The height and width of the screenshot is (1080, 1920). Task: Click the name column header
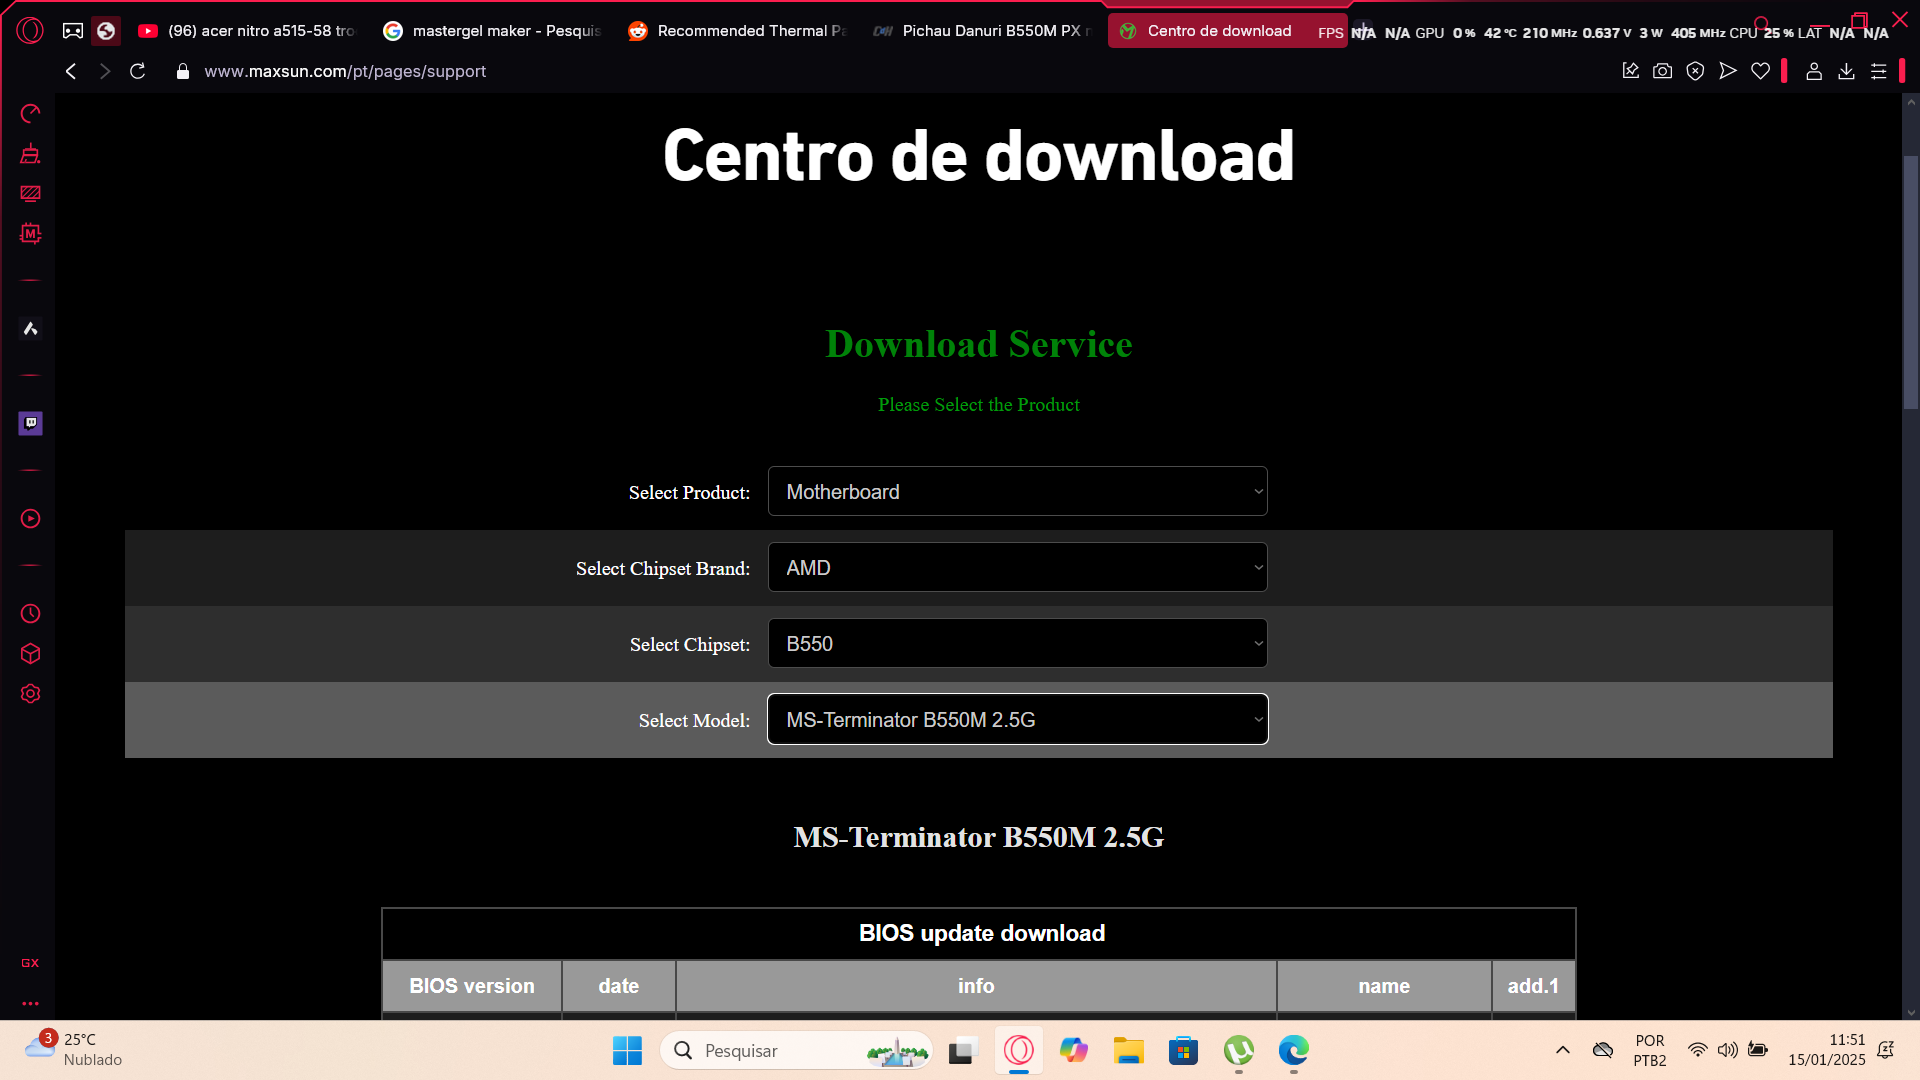point(1384,986)
